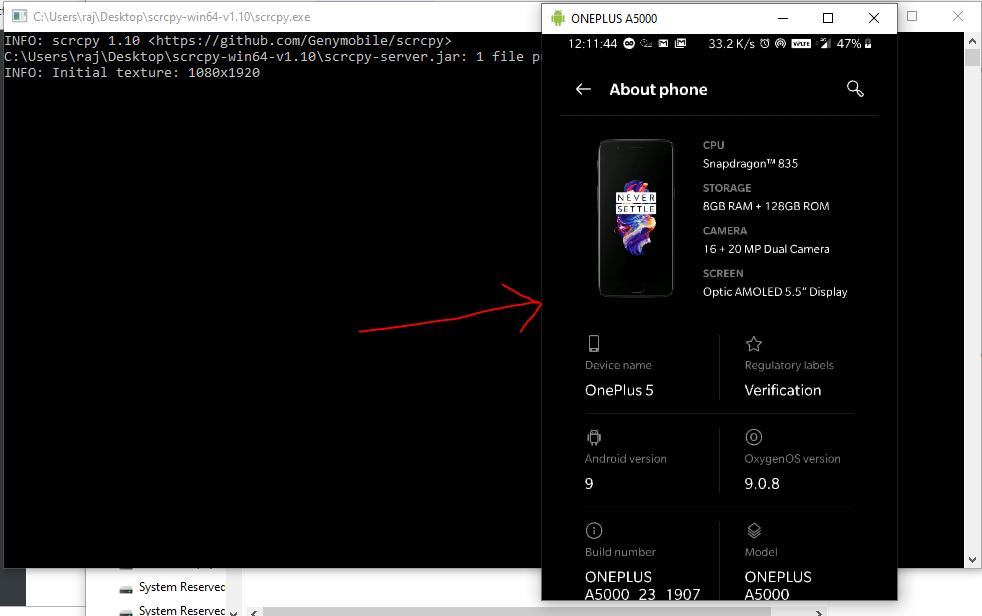Click first System Reserved drive icon
This screenshot has width=982, height=616.
[126, 588]
